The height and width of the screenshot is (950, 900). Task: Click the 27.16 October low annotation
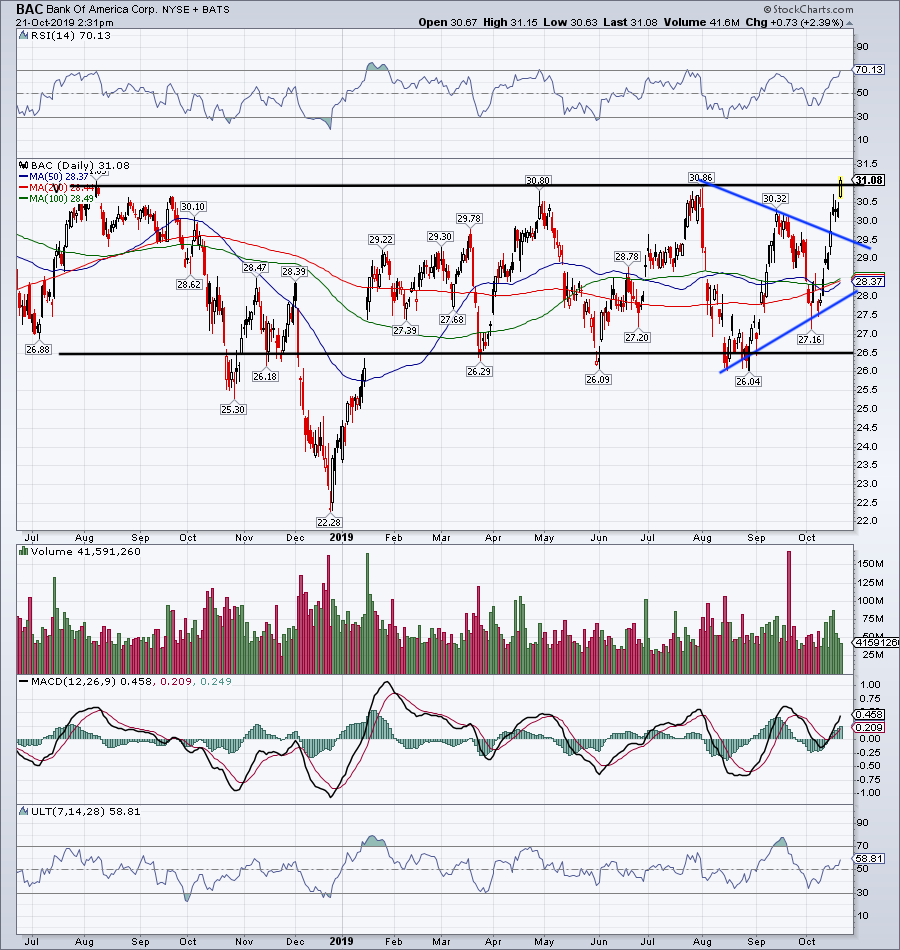click(x=810, y=340)
